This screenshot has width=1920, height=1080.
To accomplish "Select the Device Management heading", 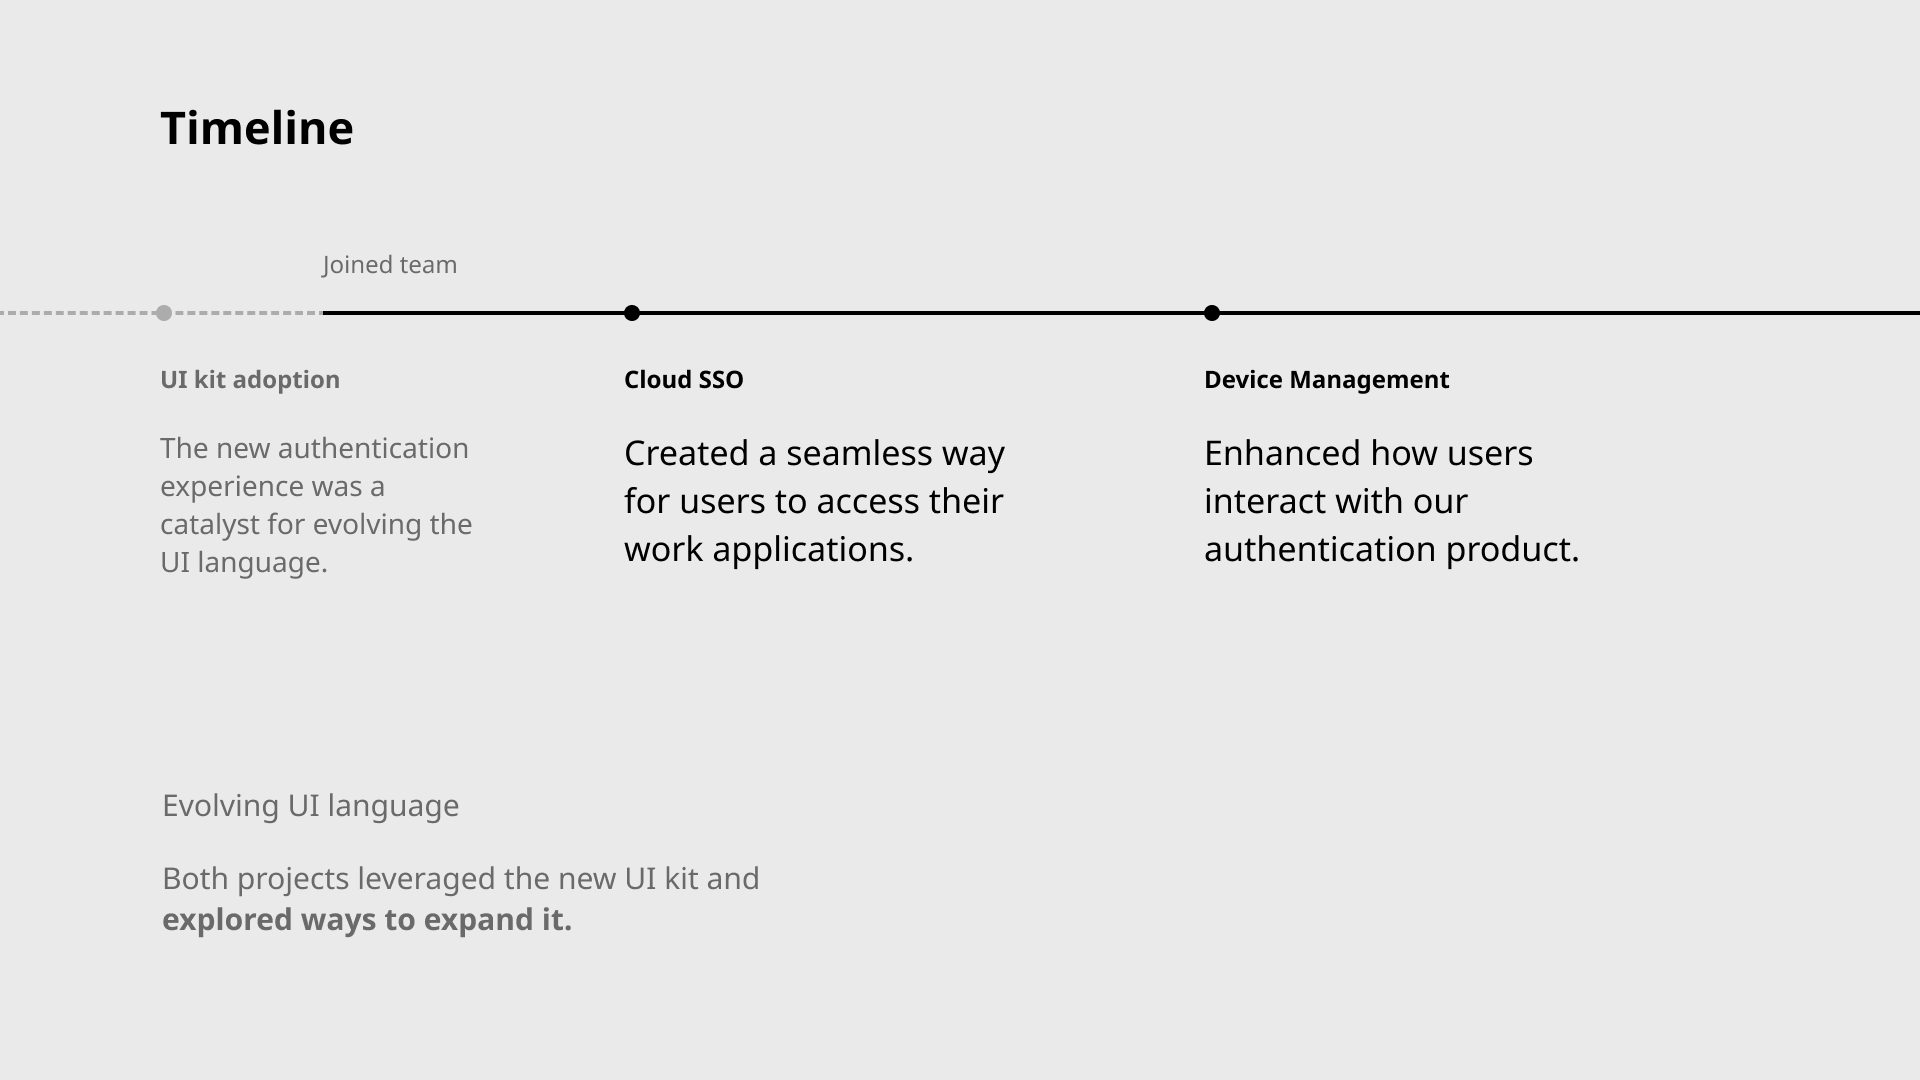I will click(x=1326, y=380).
